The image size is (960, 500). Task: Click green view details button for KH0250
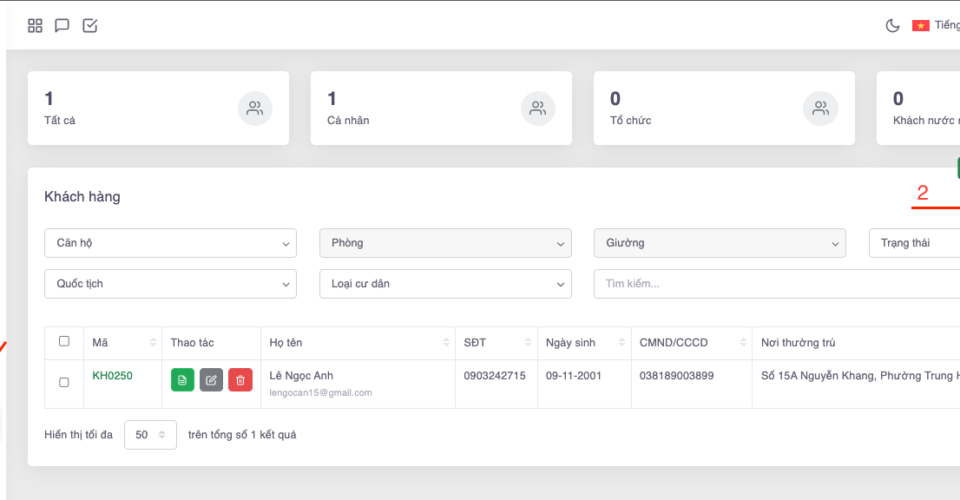coord(183,380)
